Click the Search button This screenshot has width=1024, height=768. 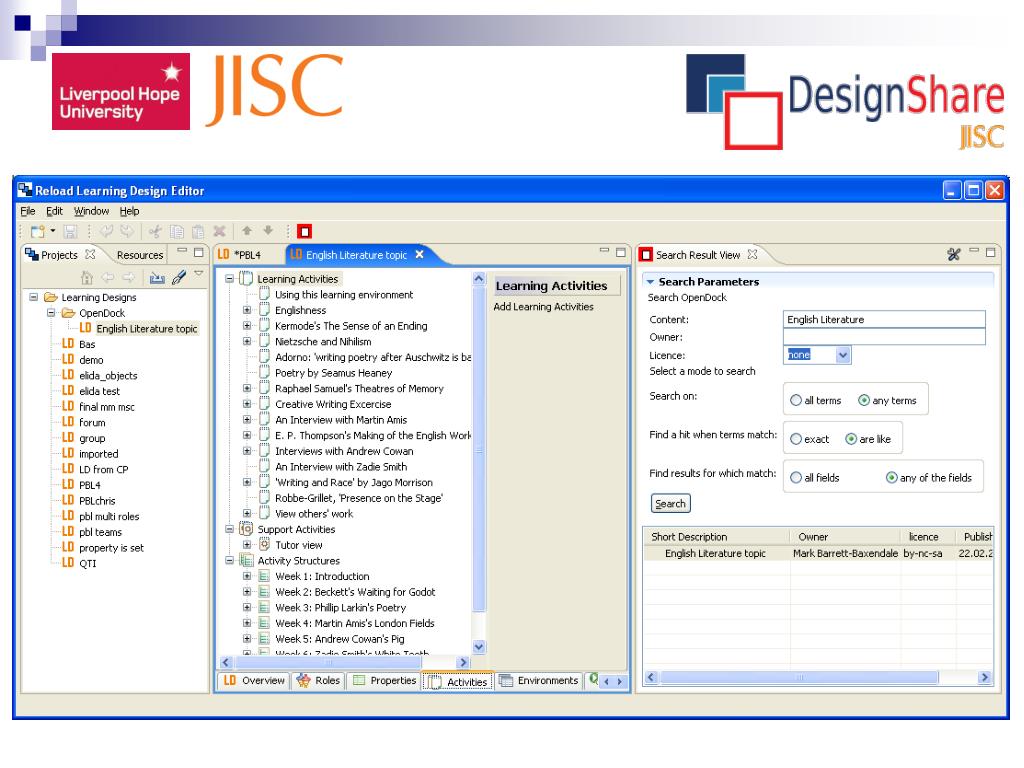pos(671,504)
